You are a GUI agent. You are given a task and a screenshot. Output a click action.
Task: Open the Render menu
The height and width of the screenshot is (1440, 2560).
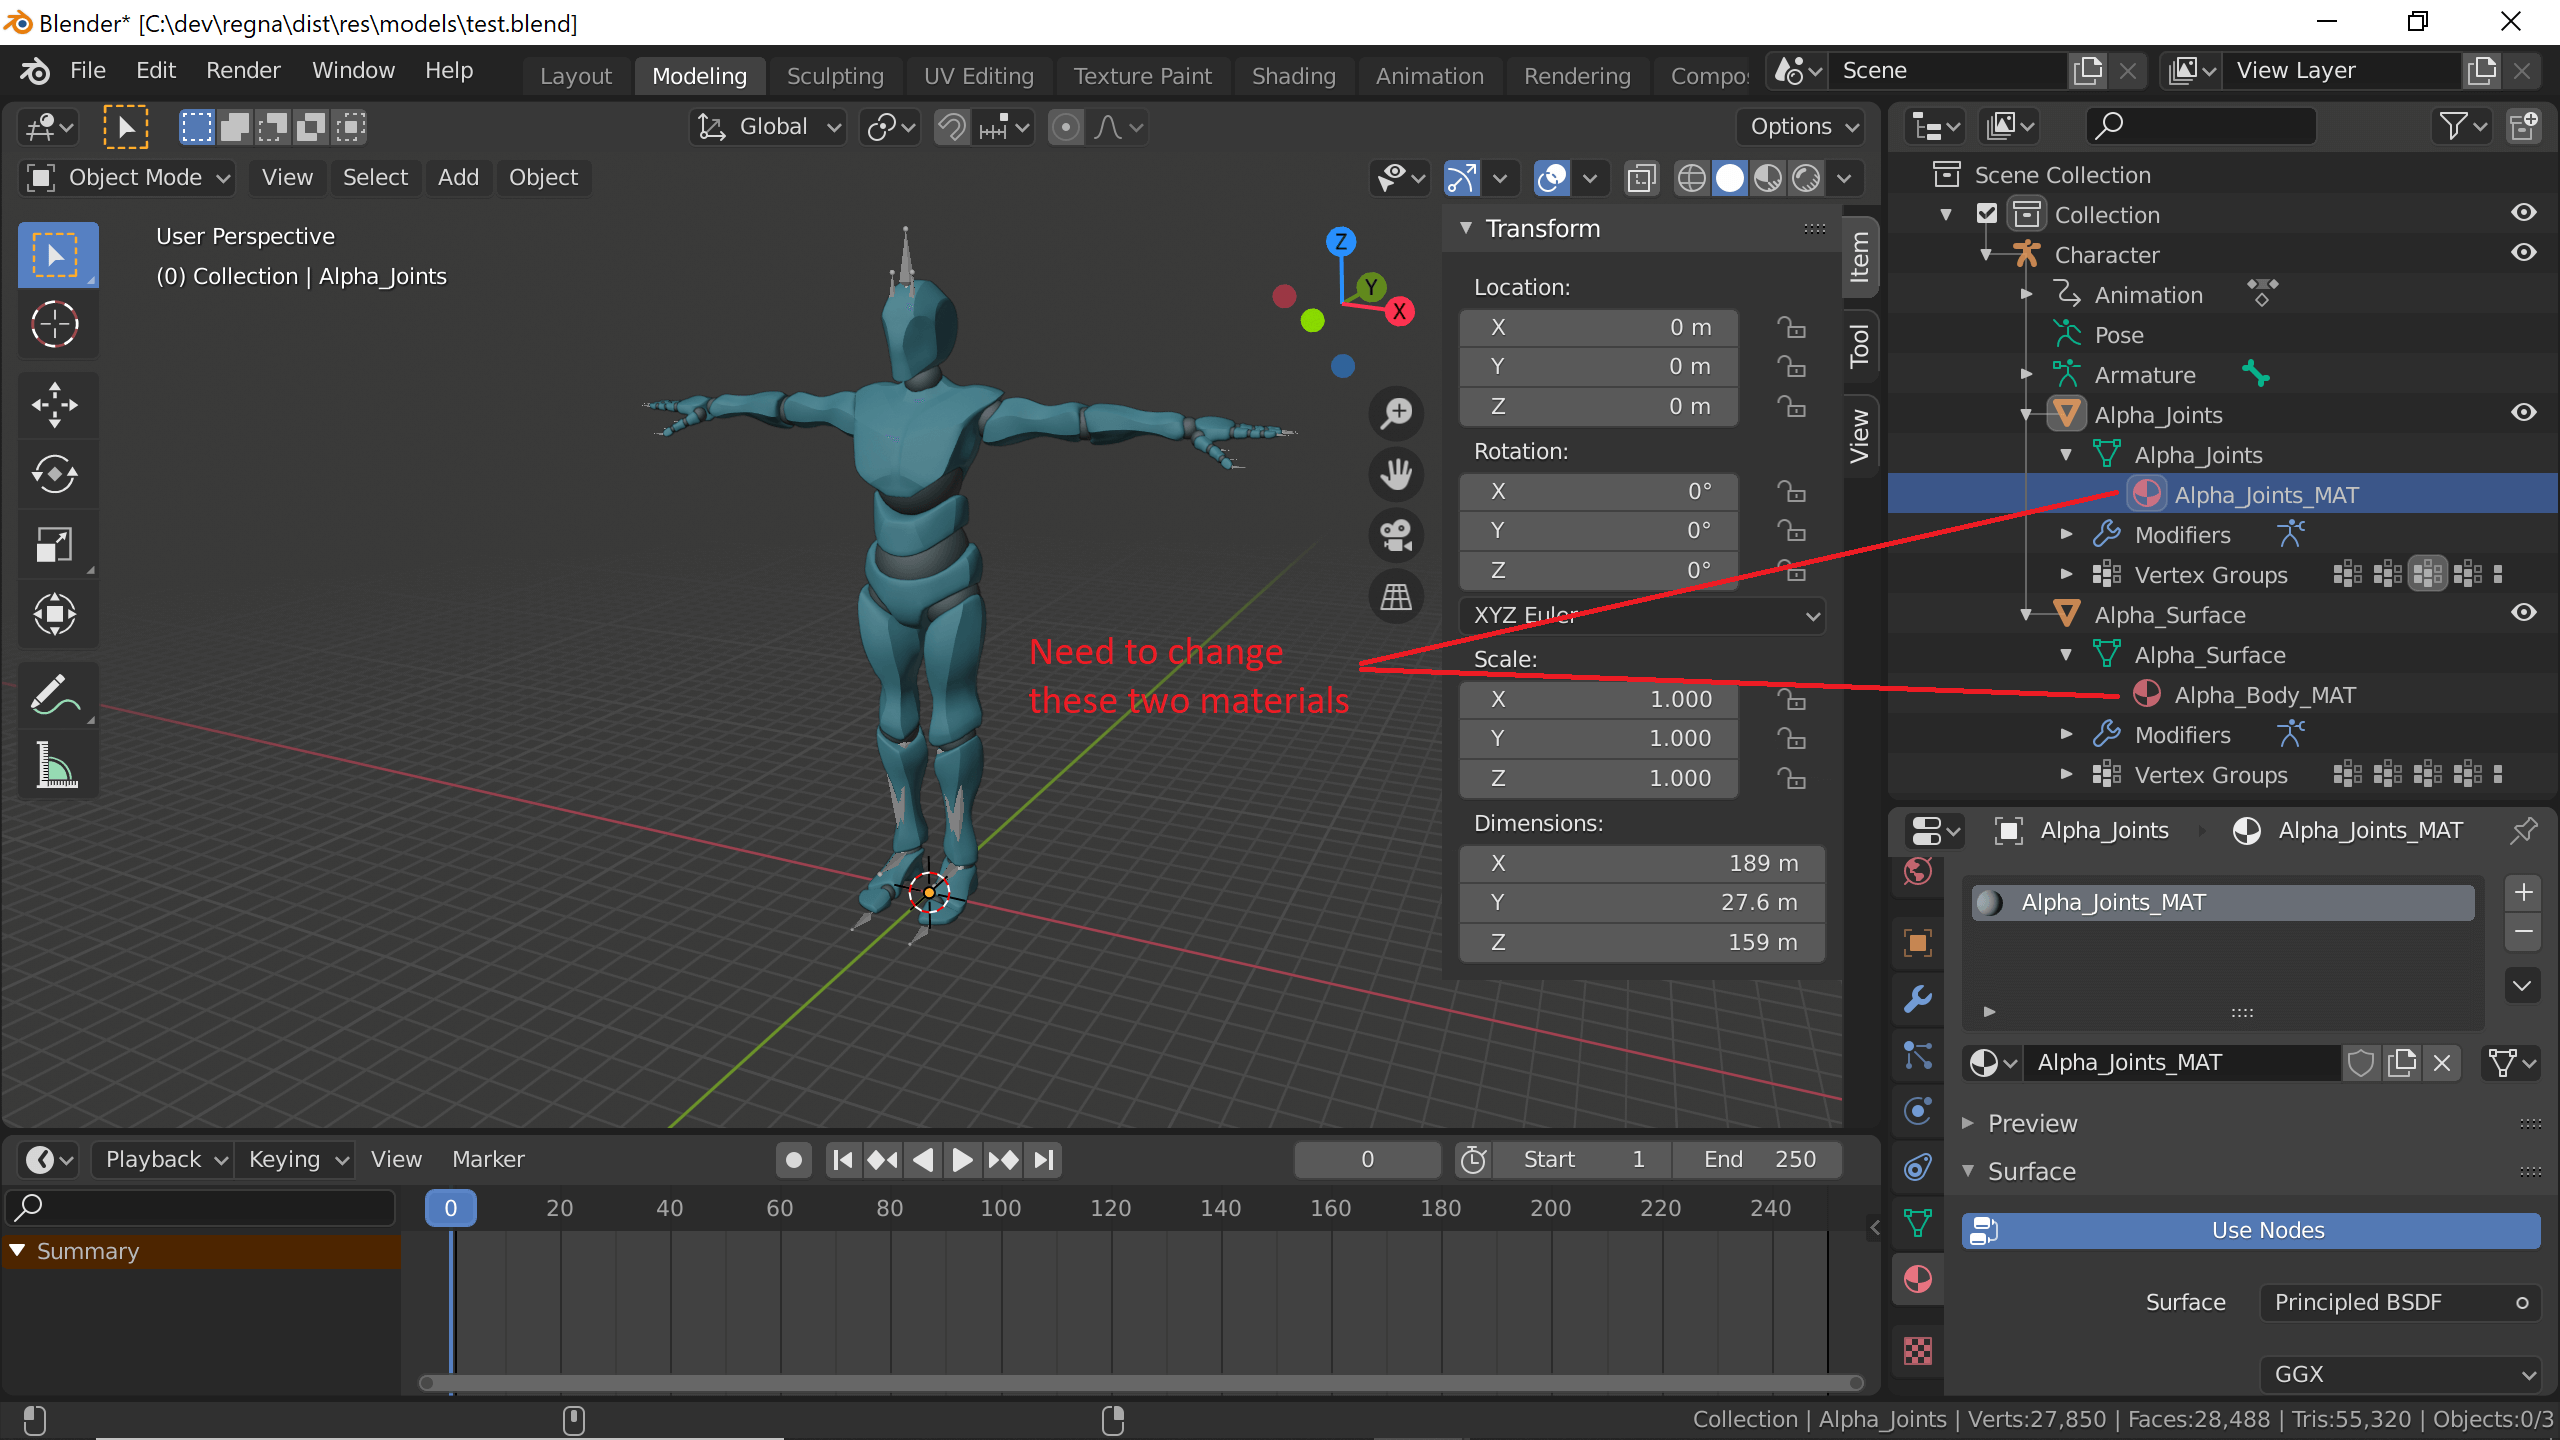click(243, 70)
